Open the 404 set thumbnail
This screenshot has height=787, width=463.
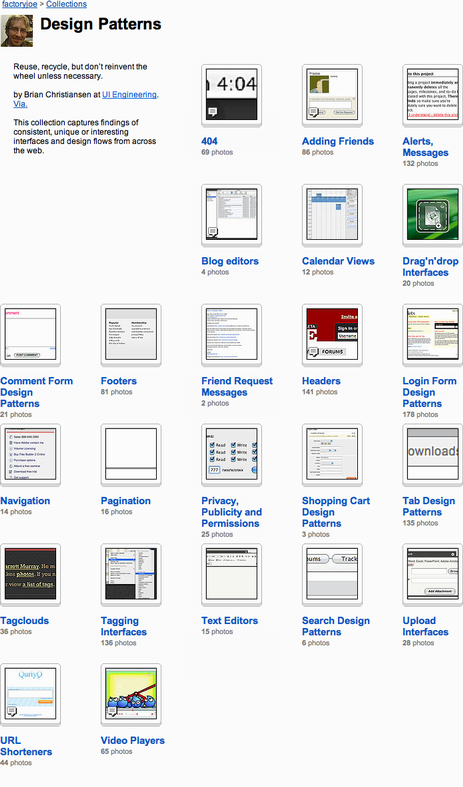click(x=232, y=95)
